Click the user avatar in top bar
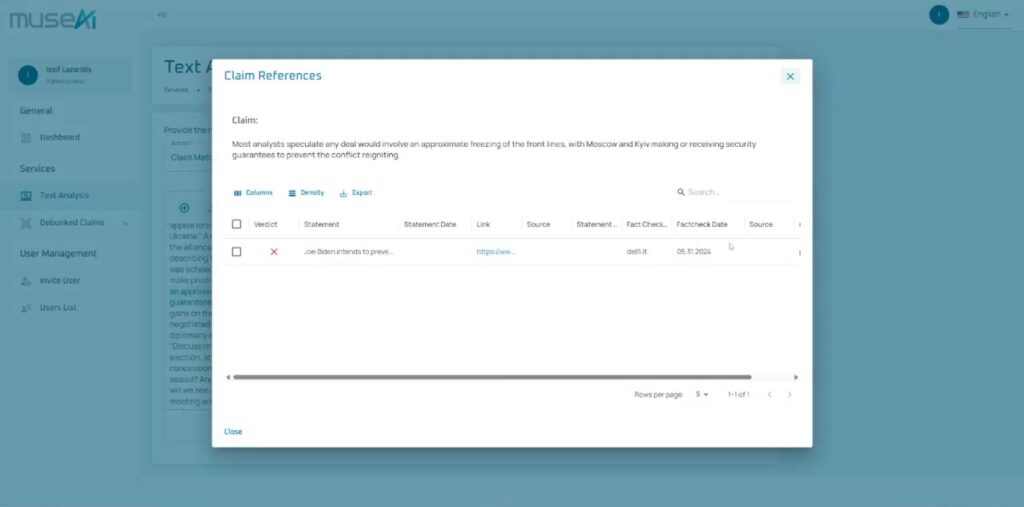Image resolution: width=1024 pixels, height=507 pixels. [938, 14]
